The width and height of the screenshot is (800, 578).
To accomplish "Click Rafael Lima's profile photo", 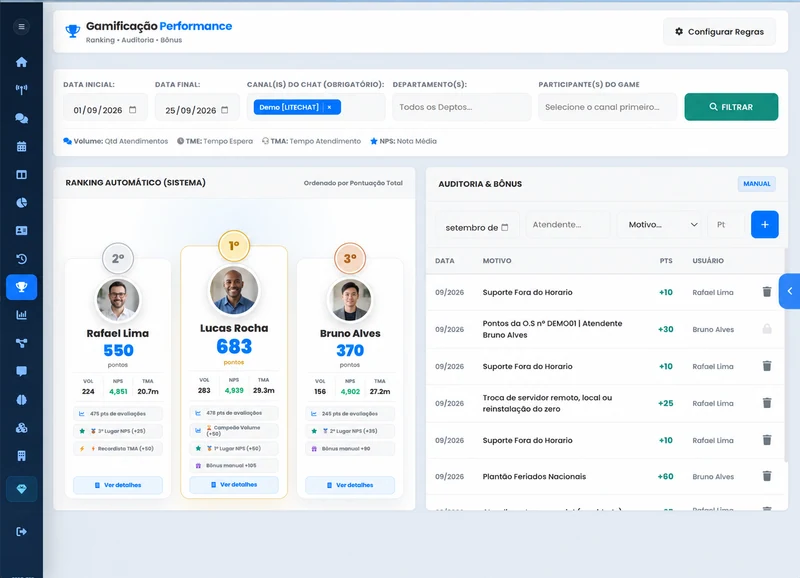I will tap(118, 300).
